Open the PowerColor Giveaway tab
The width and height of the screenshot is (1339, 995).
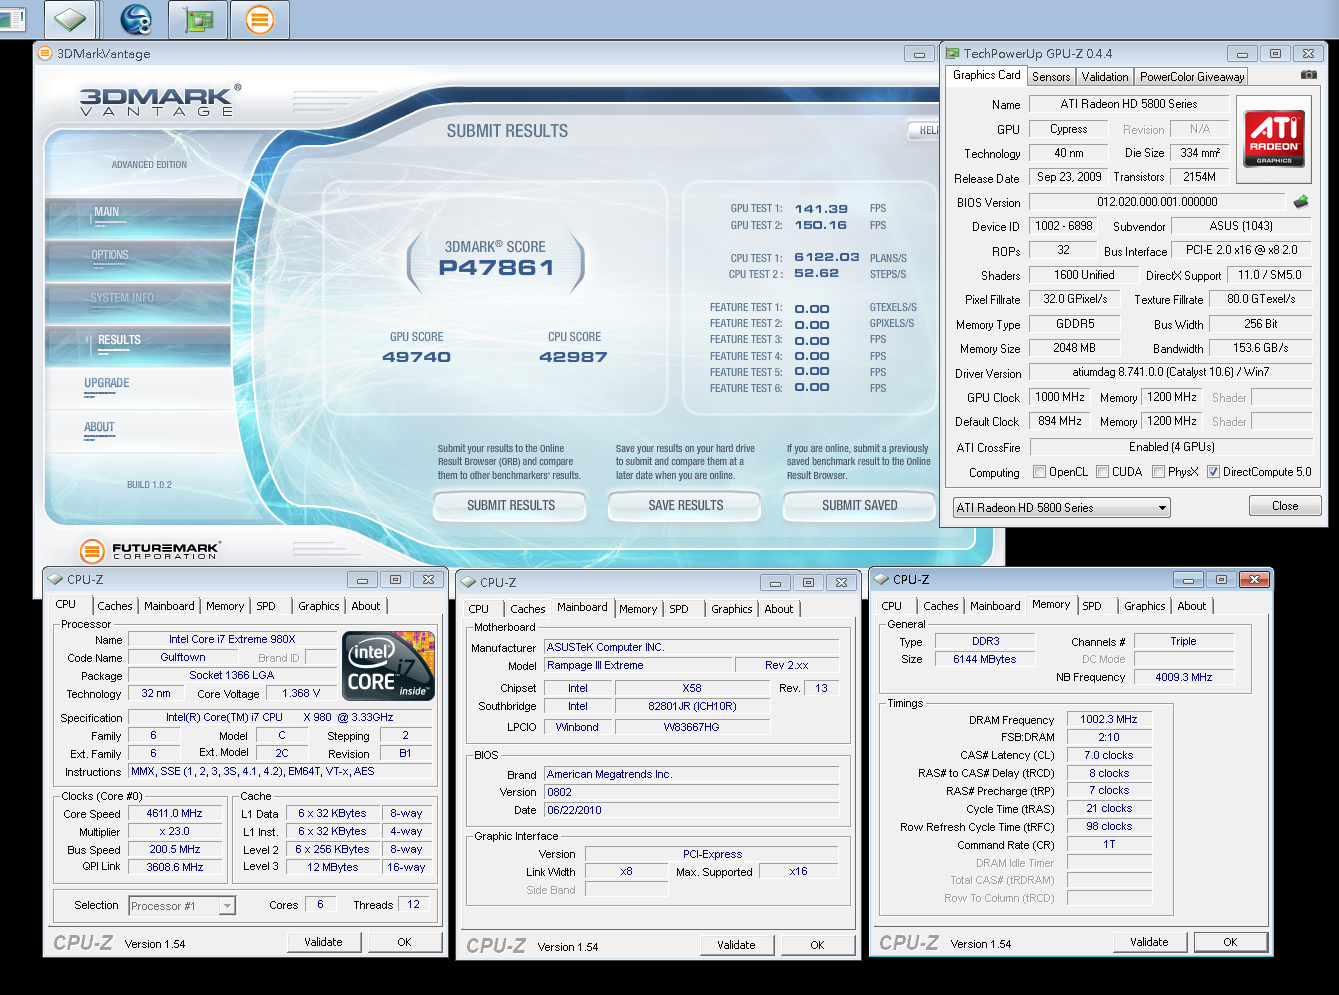[x=1192, y=76]
